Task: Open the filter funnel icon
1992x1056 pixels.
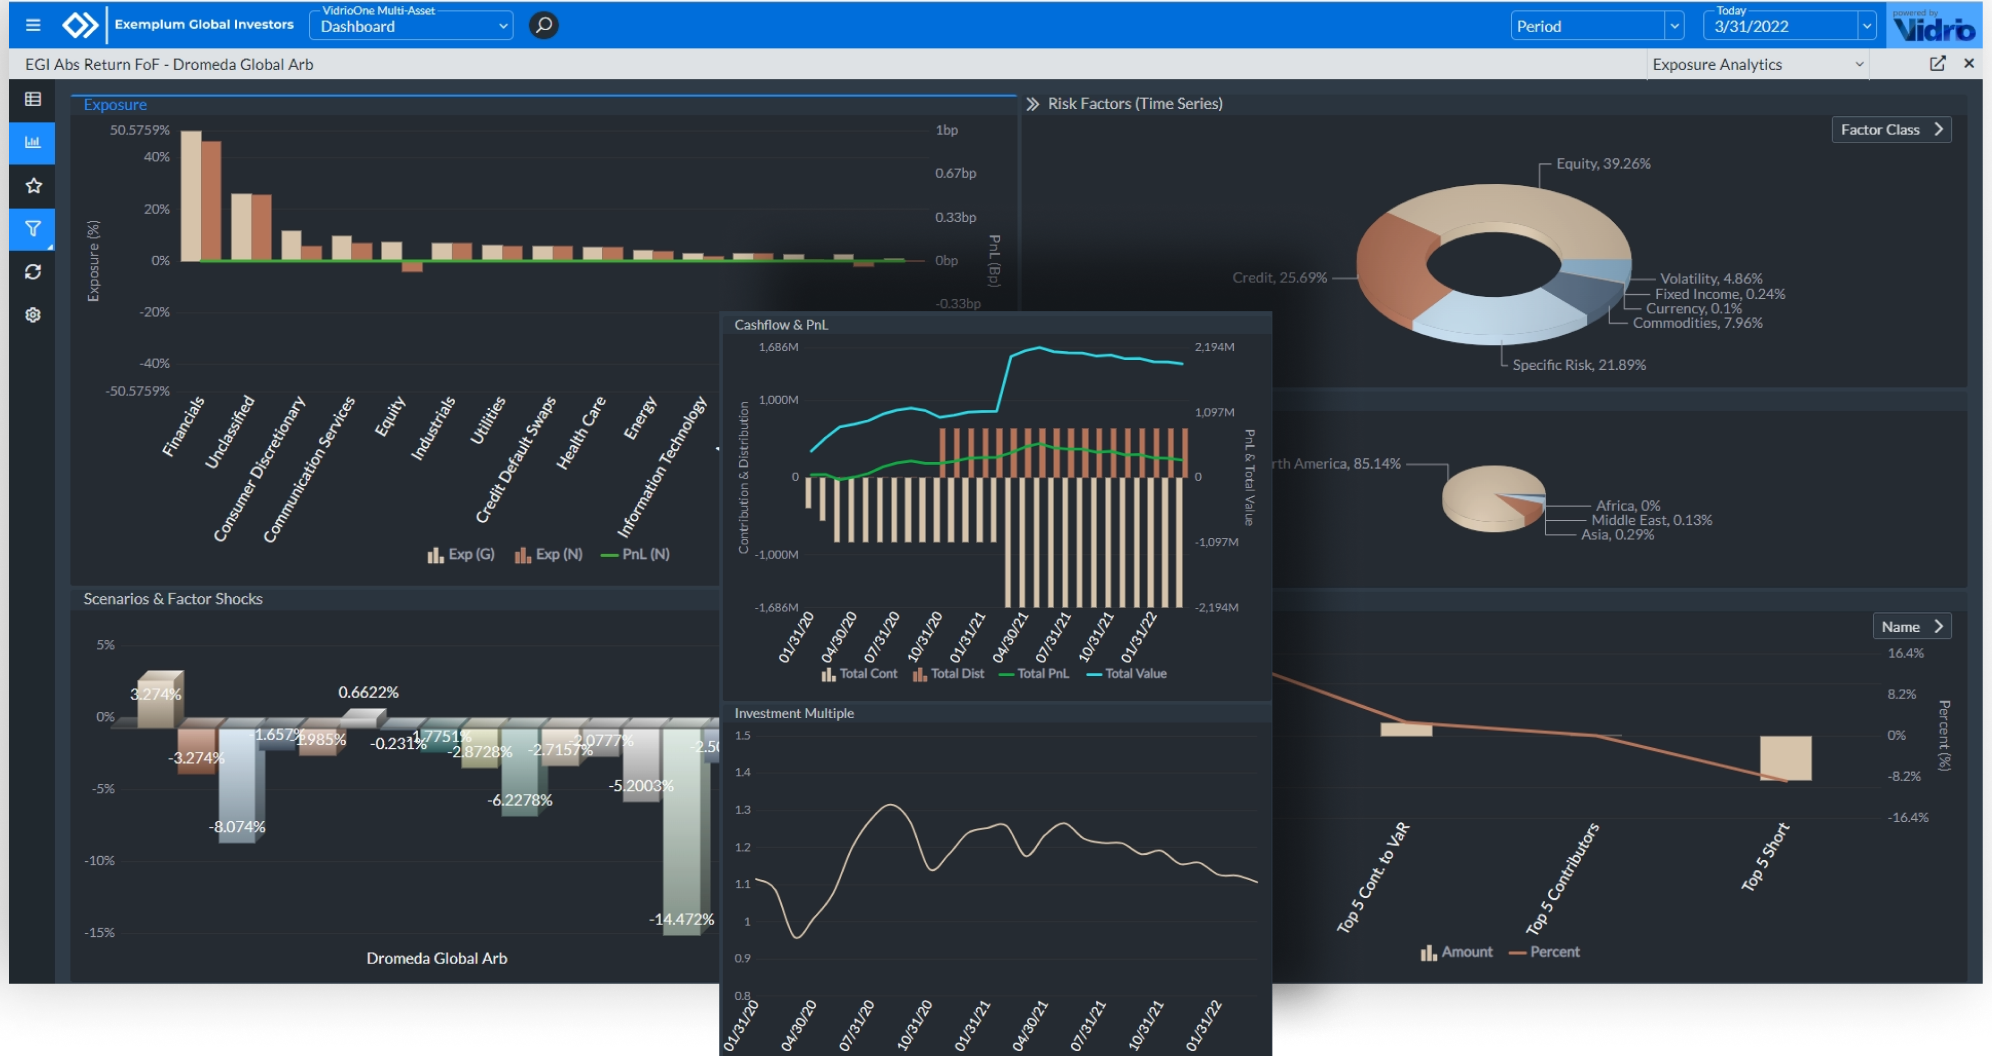Action: point(33,229)
